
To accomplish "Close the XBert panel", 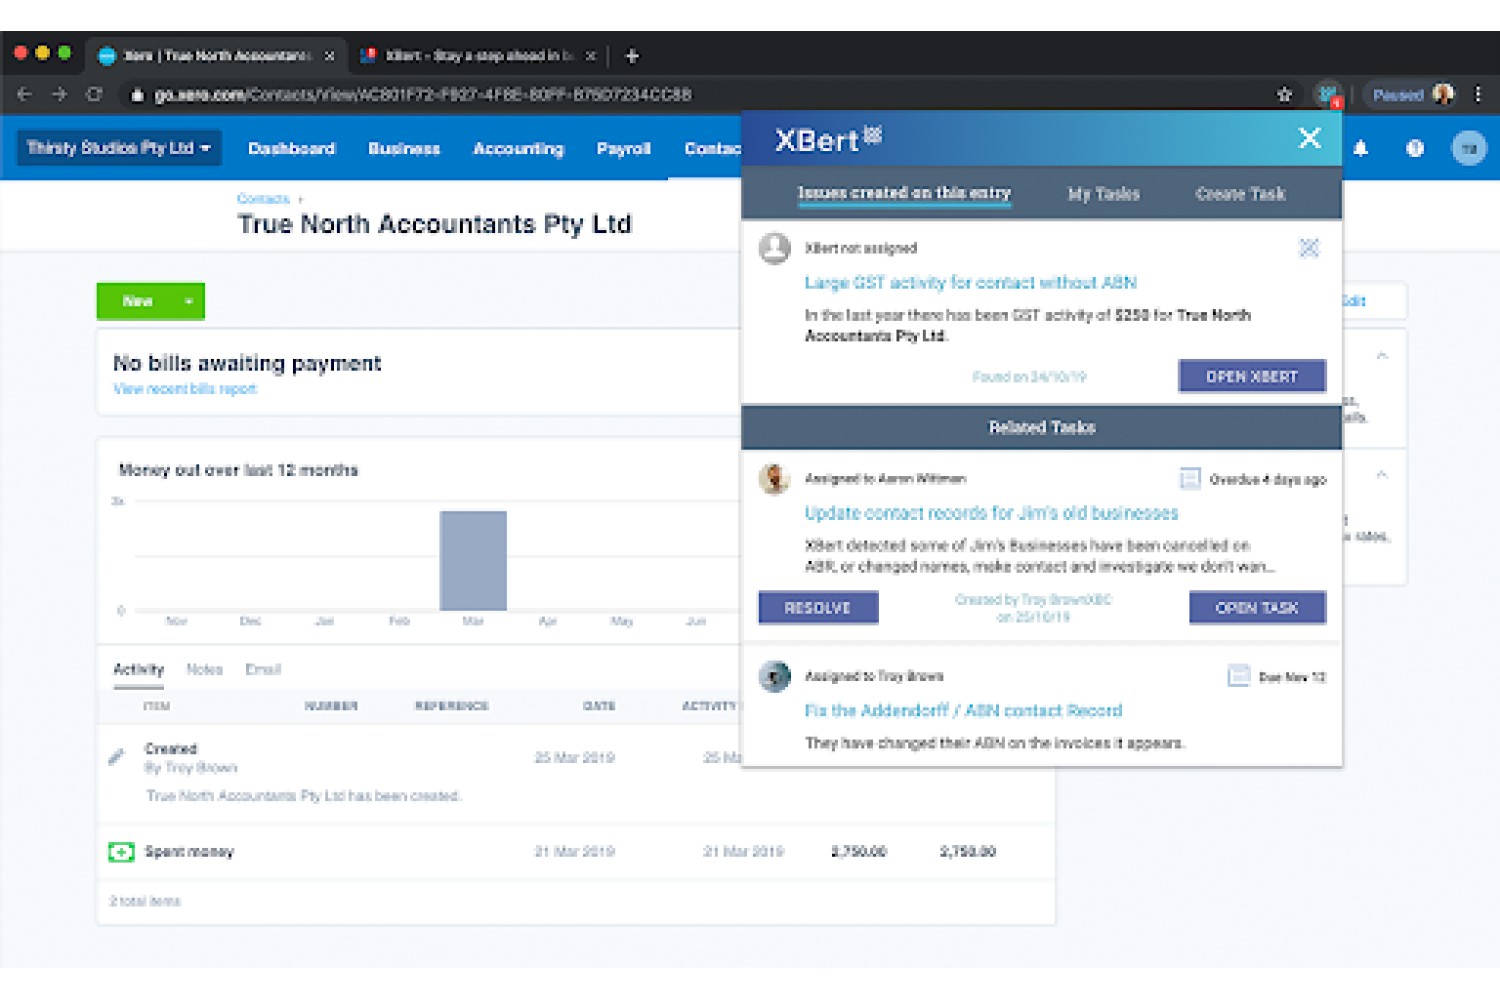I will [x=1309, y=138].
